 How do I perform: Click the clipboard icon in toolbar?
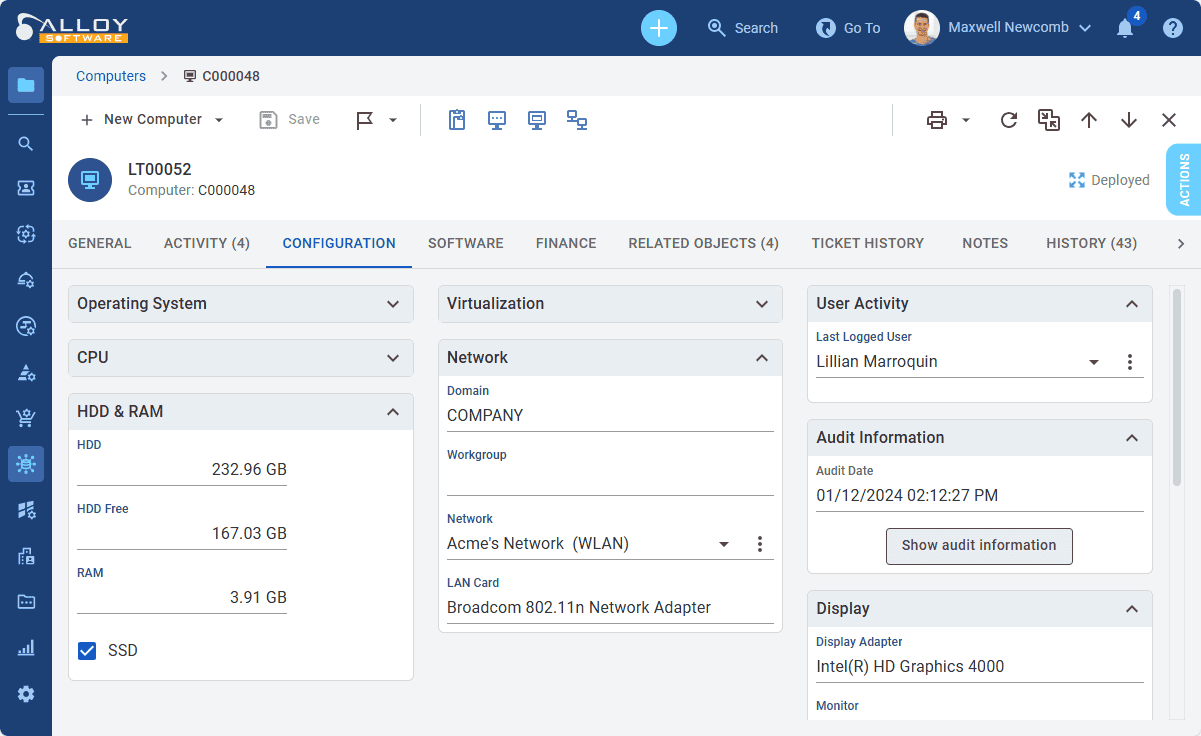457,120
